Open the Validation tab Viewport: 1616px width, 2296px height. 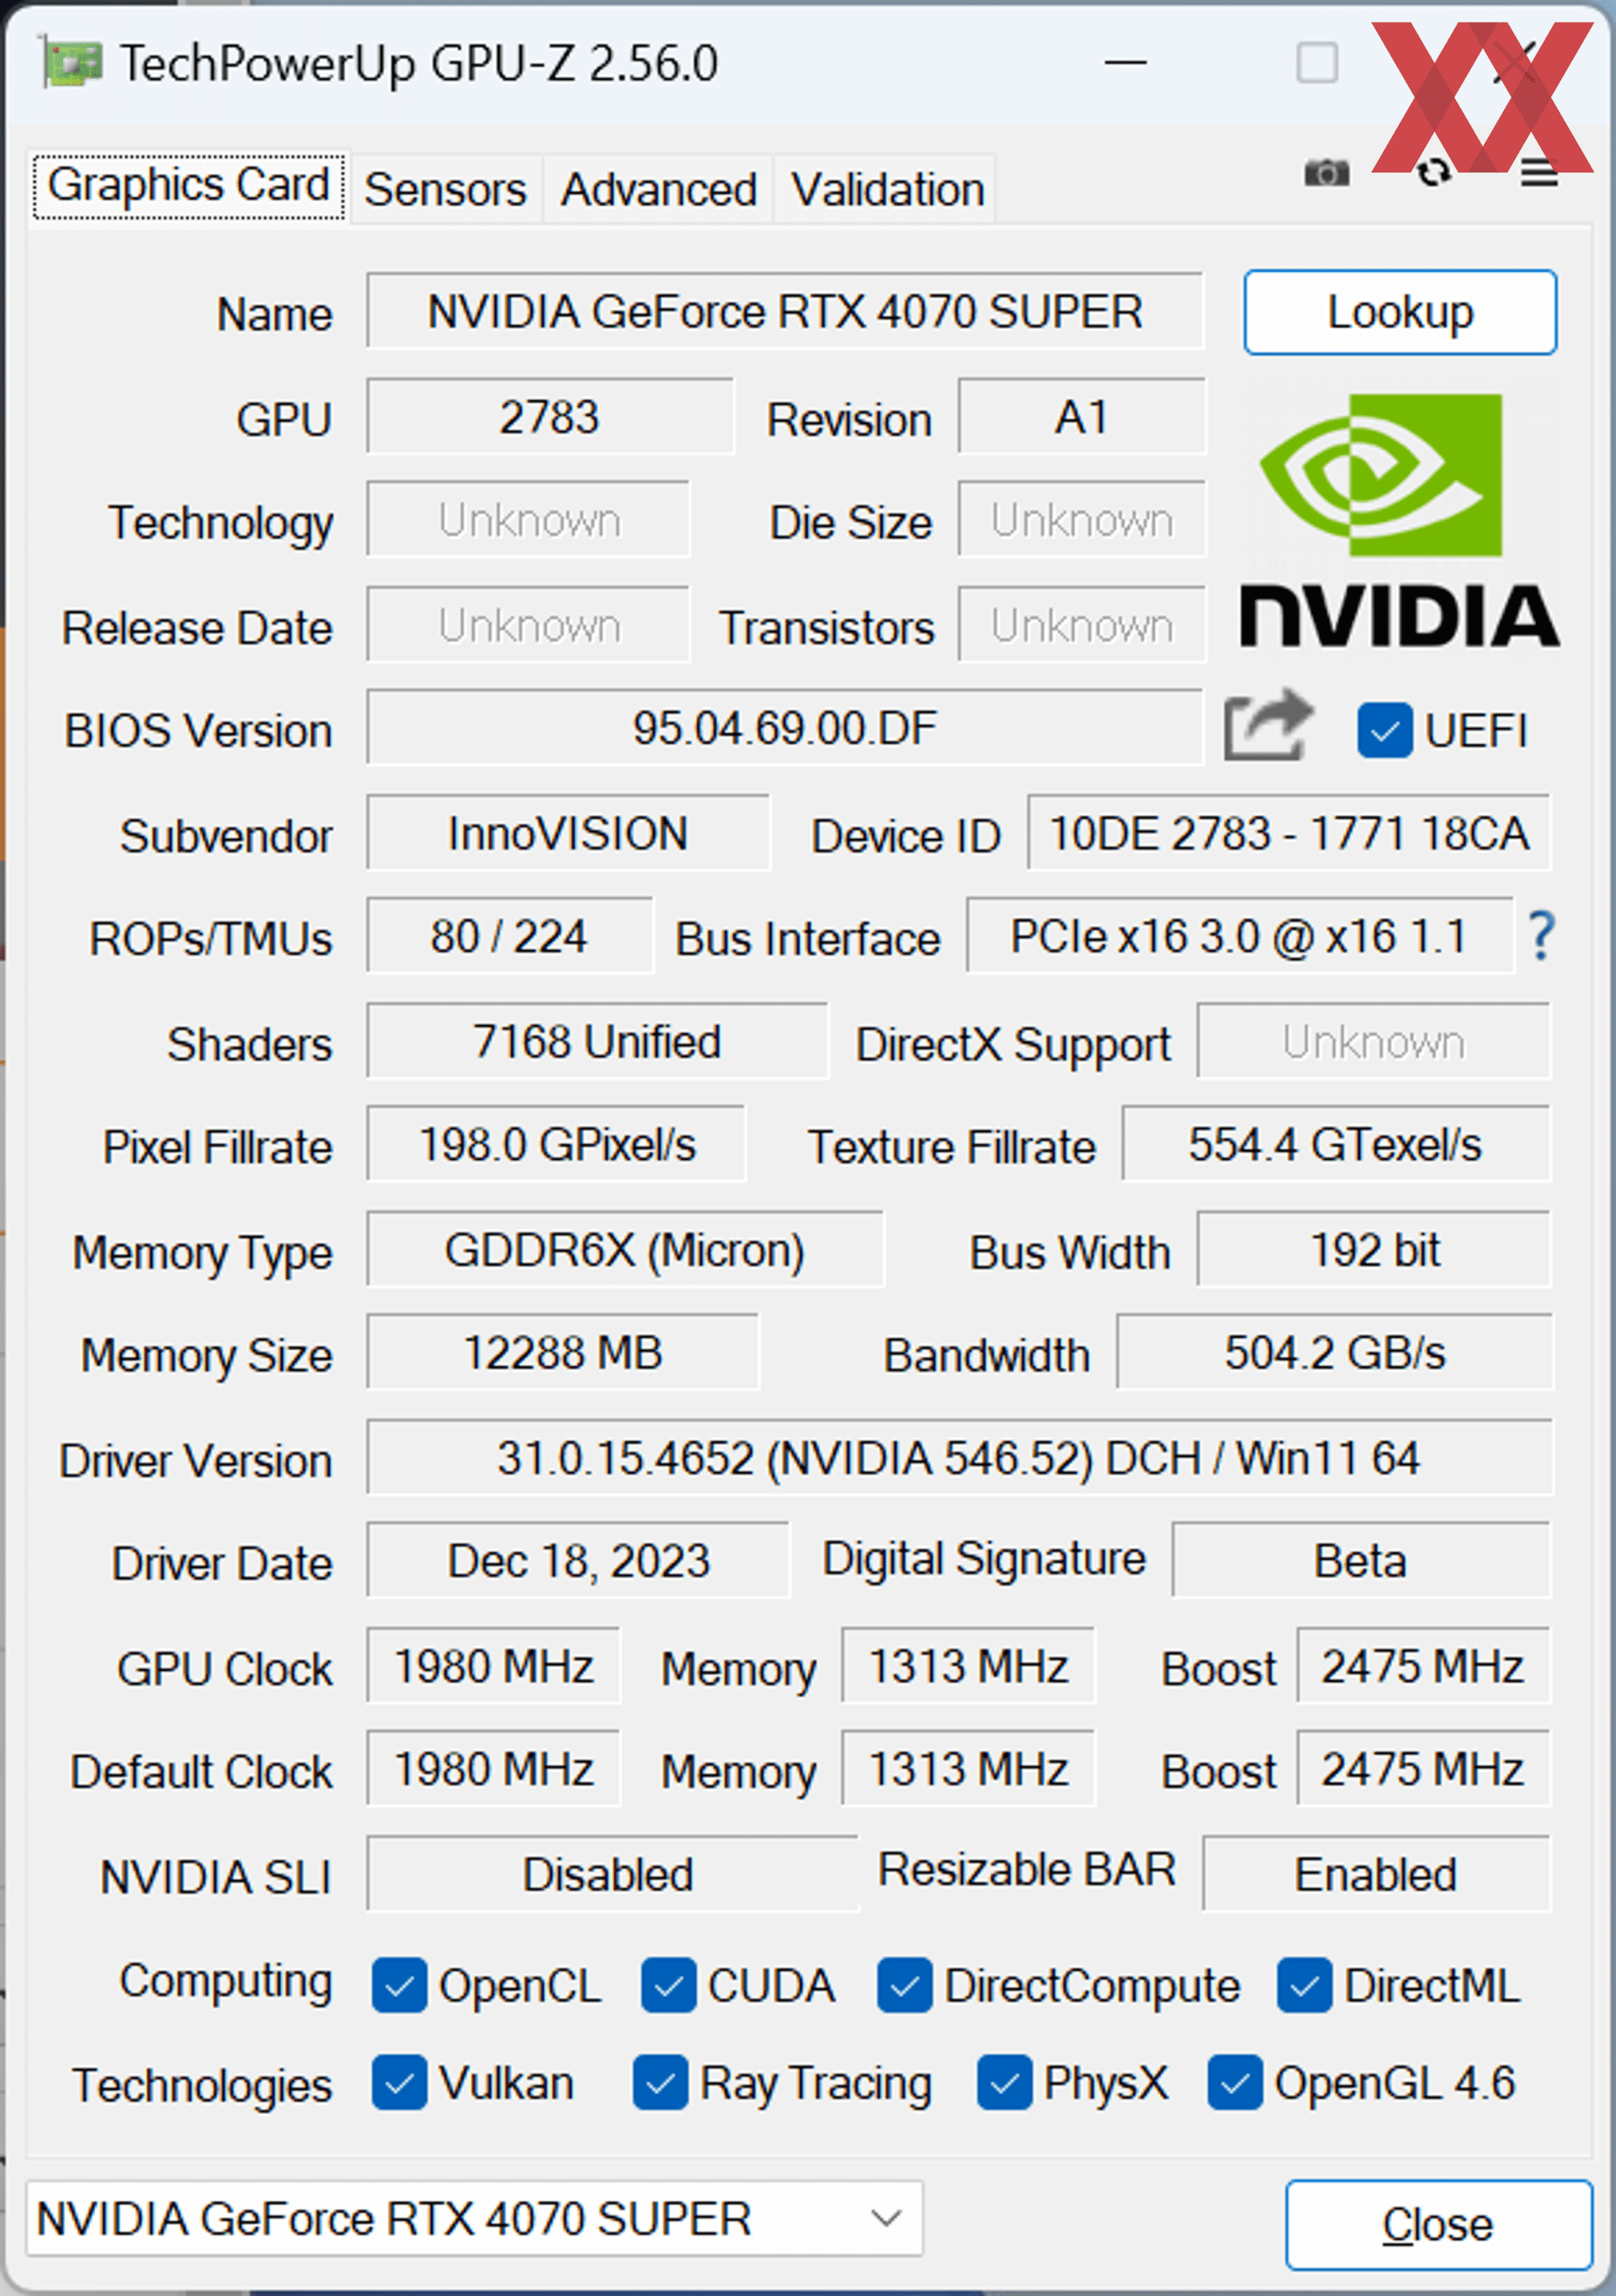coord(887,189)
